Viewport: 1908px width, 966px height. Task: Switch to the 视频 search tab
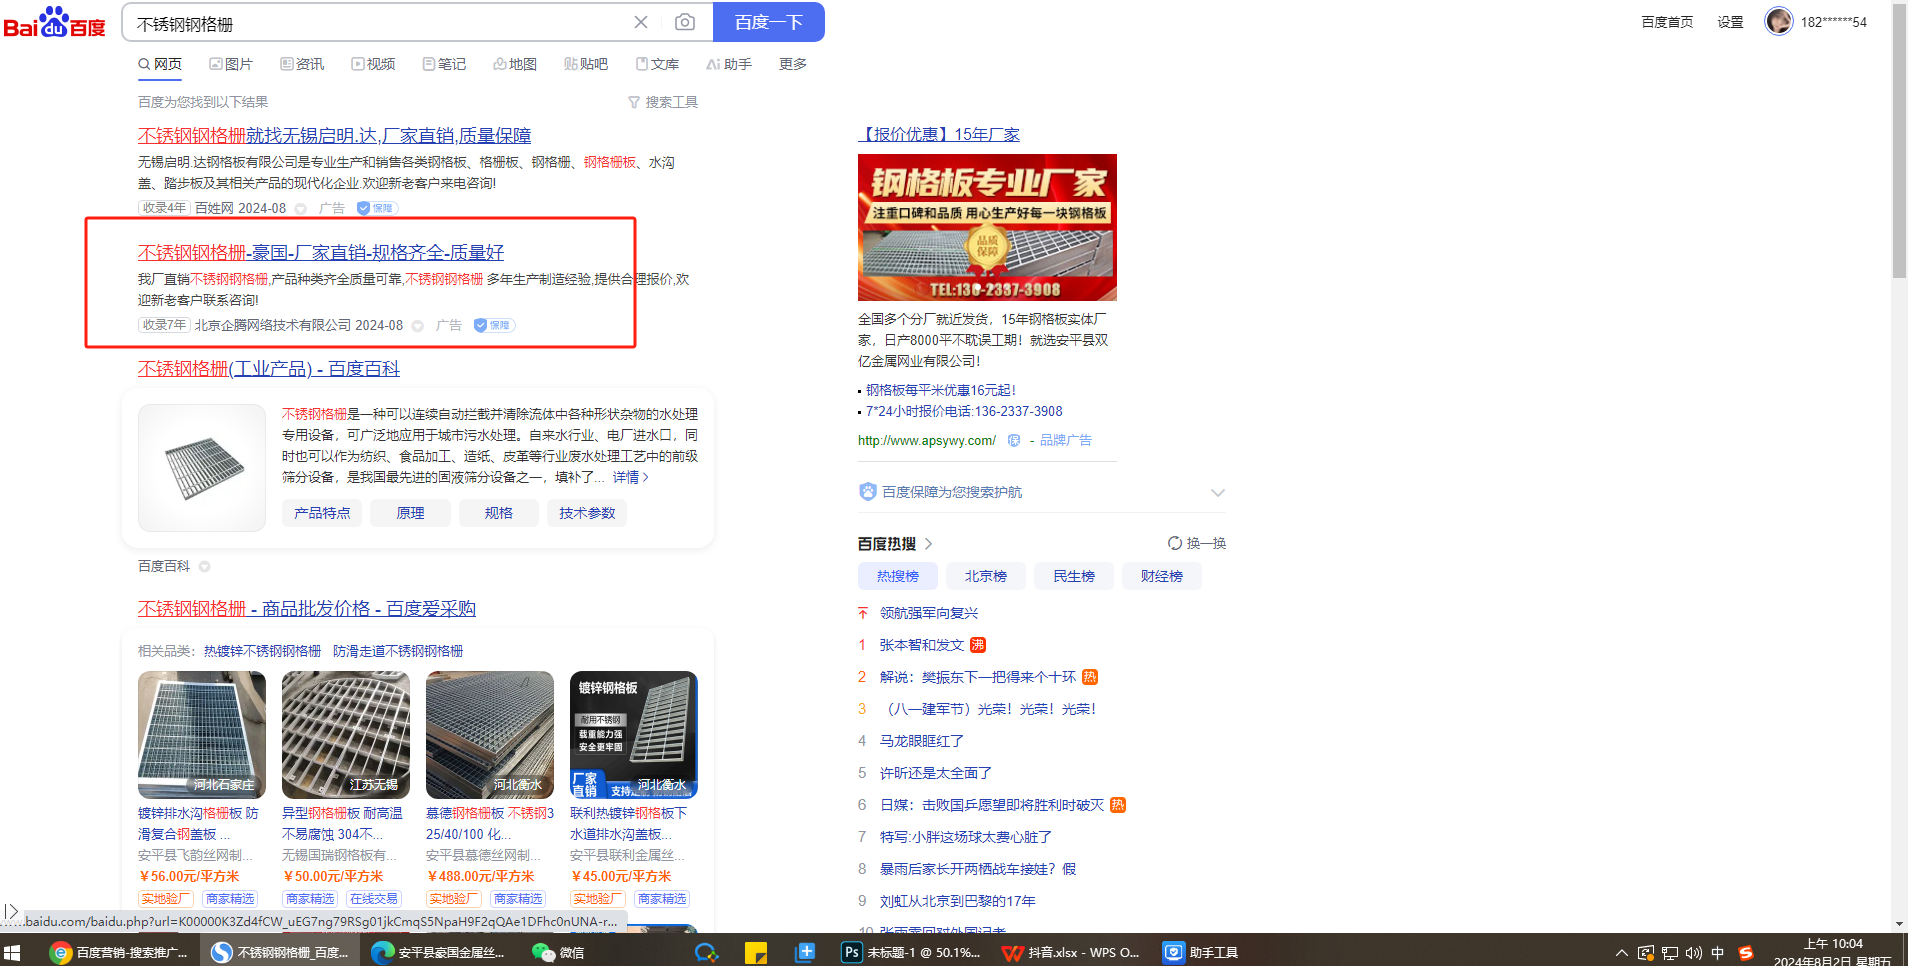point(373,64)
